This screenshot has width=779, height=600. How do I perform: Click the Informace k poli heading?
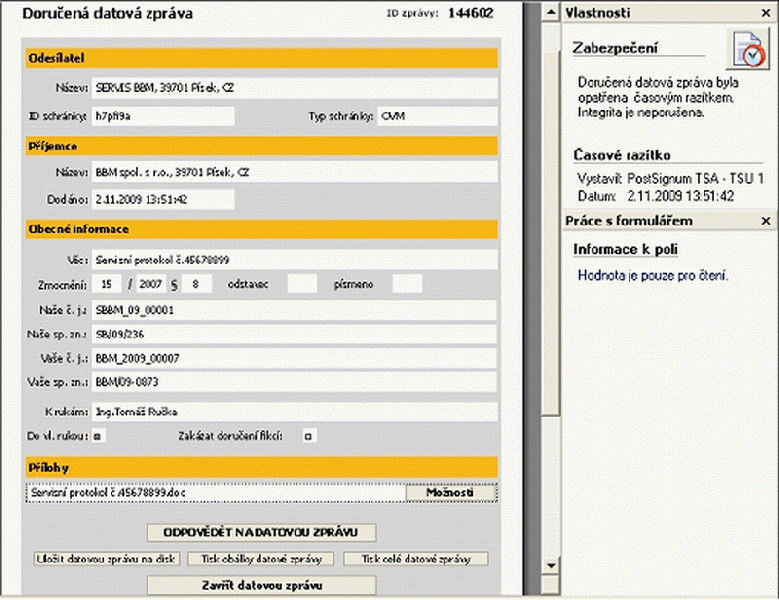click(x=625, y=249)
